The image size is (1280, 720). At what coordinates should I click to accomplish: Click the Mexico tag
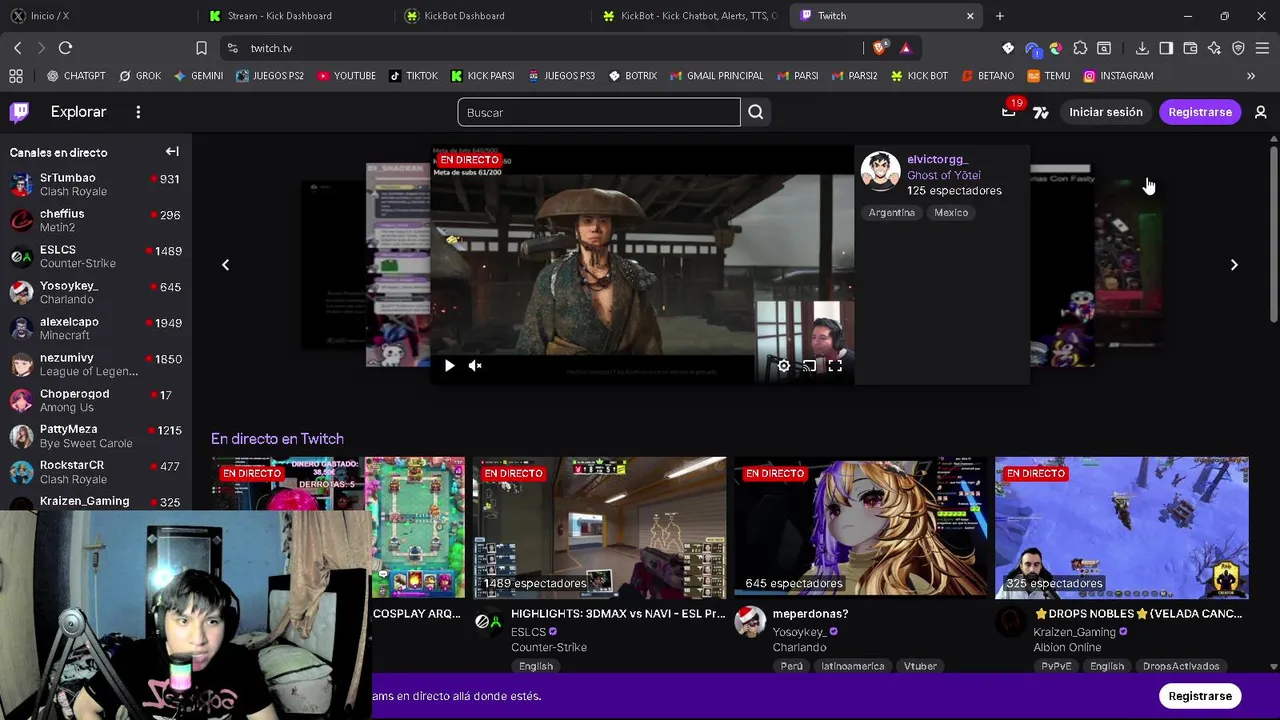pyautogui.click(x=951, y=212)
